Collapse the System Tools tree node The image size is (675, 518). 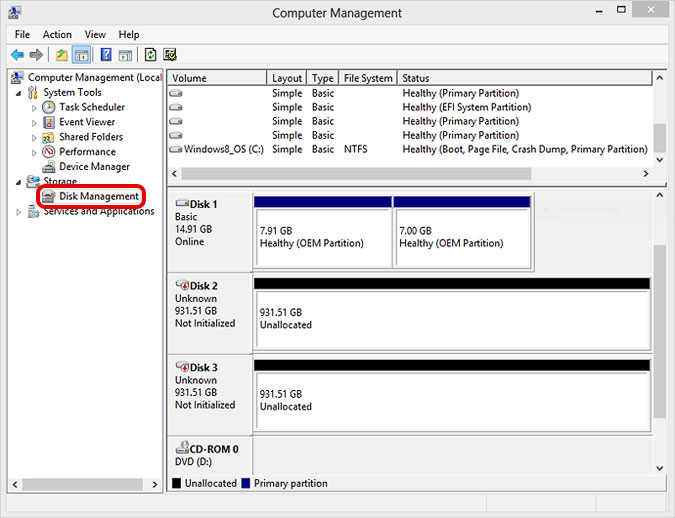click(x=19, y=92)
